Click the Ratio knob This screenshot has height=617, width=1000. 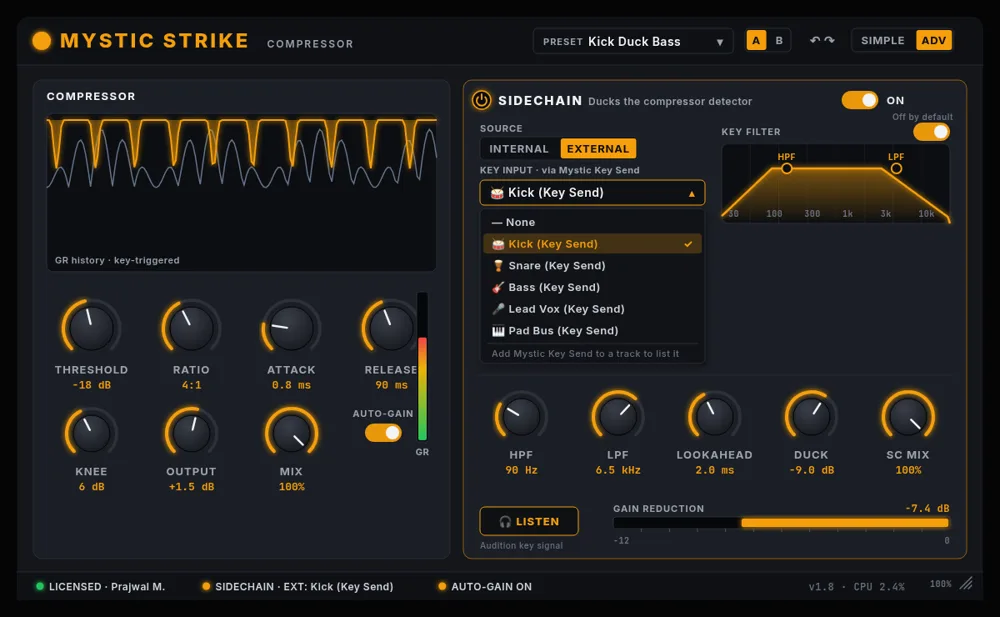191,328
